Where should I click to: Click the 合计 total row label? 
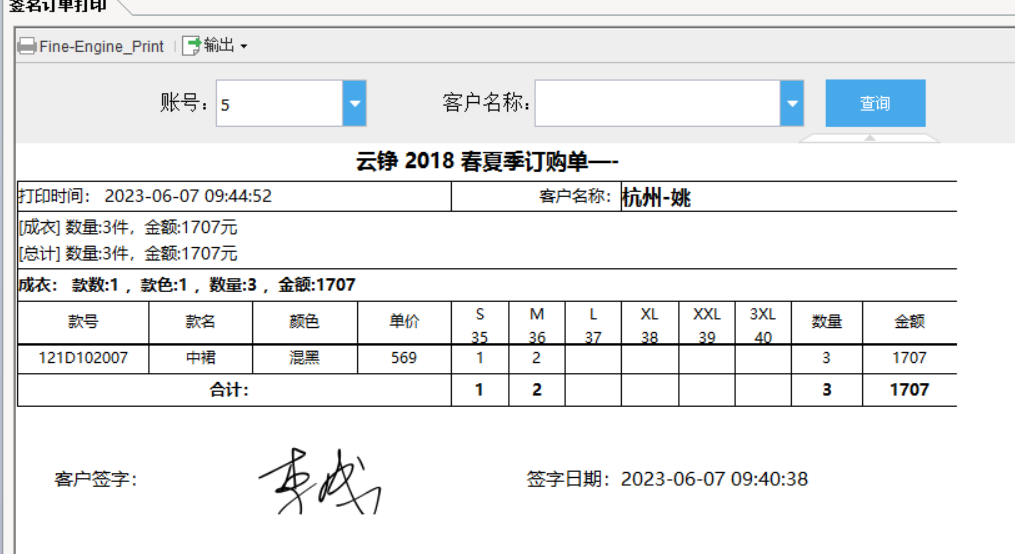pos(228,390)
